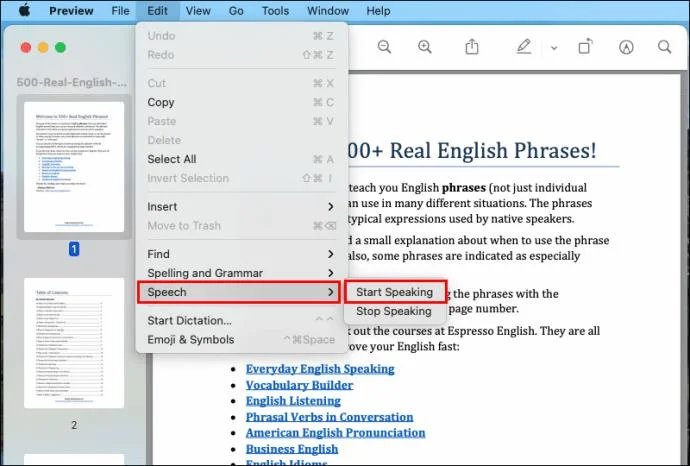Expand Spelling and Grammar submenu

240,273
